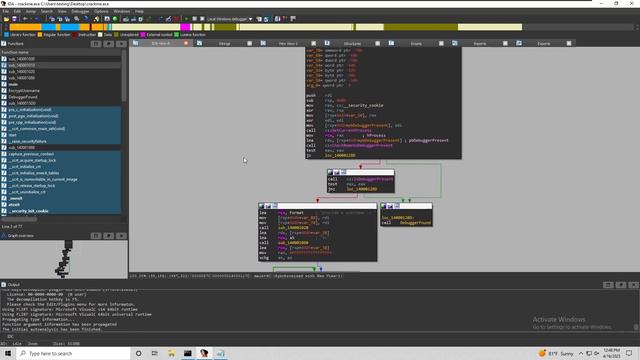Show hidden system tray icons chevron

click(581, 353)
